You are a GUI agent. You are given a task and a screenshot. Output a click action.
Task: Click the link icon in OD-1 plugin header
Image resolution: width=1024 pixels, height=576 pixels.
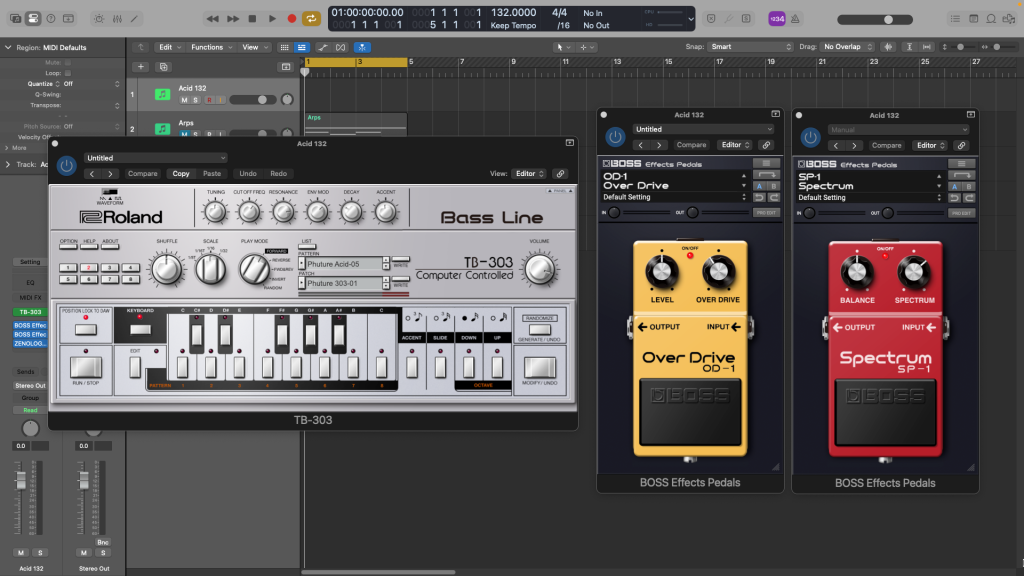point(766,145)
